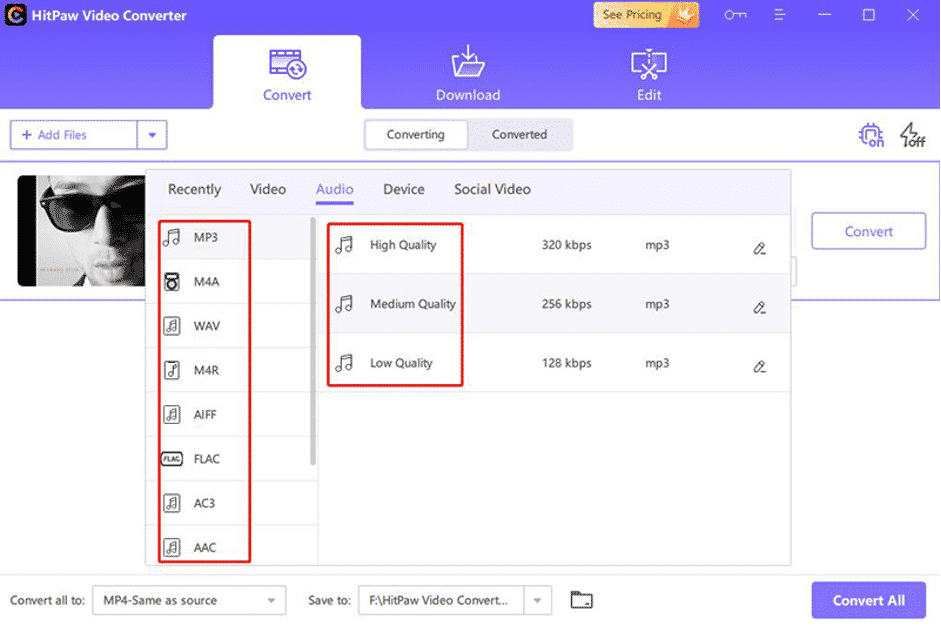Viewport: 941px width, 627px height.
Task: Click the key registration icon in title bar
Action: [x=735, y=15]
